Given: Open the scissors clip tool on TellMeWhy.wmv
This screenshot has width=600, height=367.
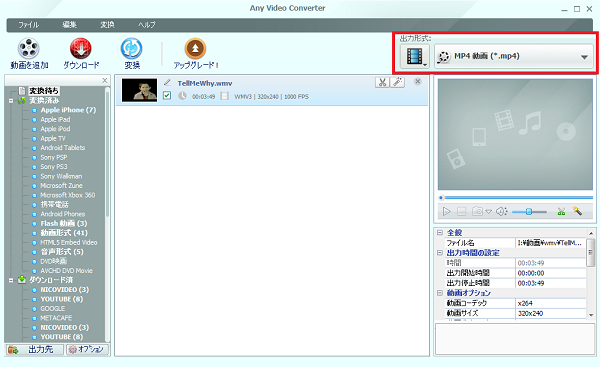Looking at the screenshot, I should coord(382,82).
